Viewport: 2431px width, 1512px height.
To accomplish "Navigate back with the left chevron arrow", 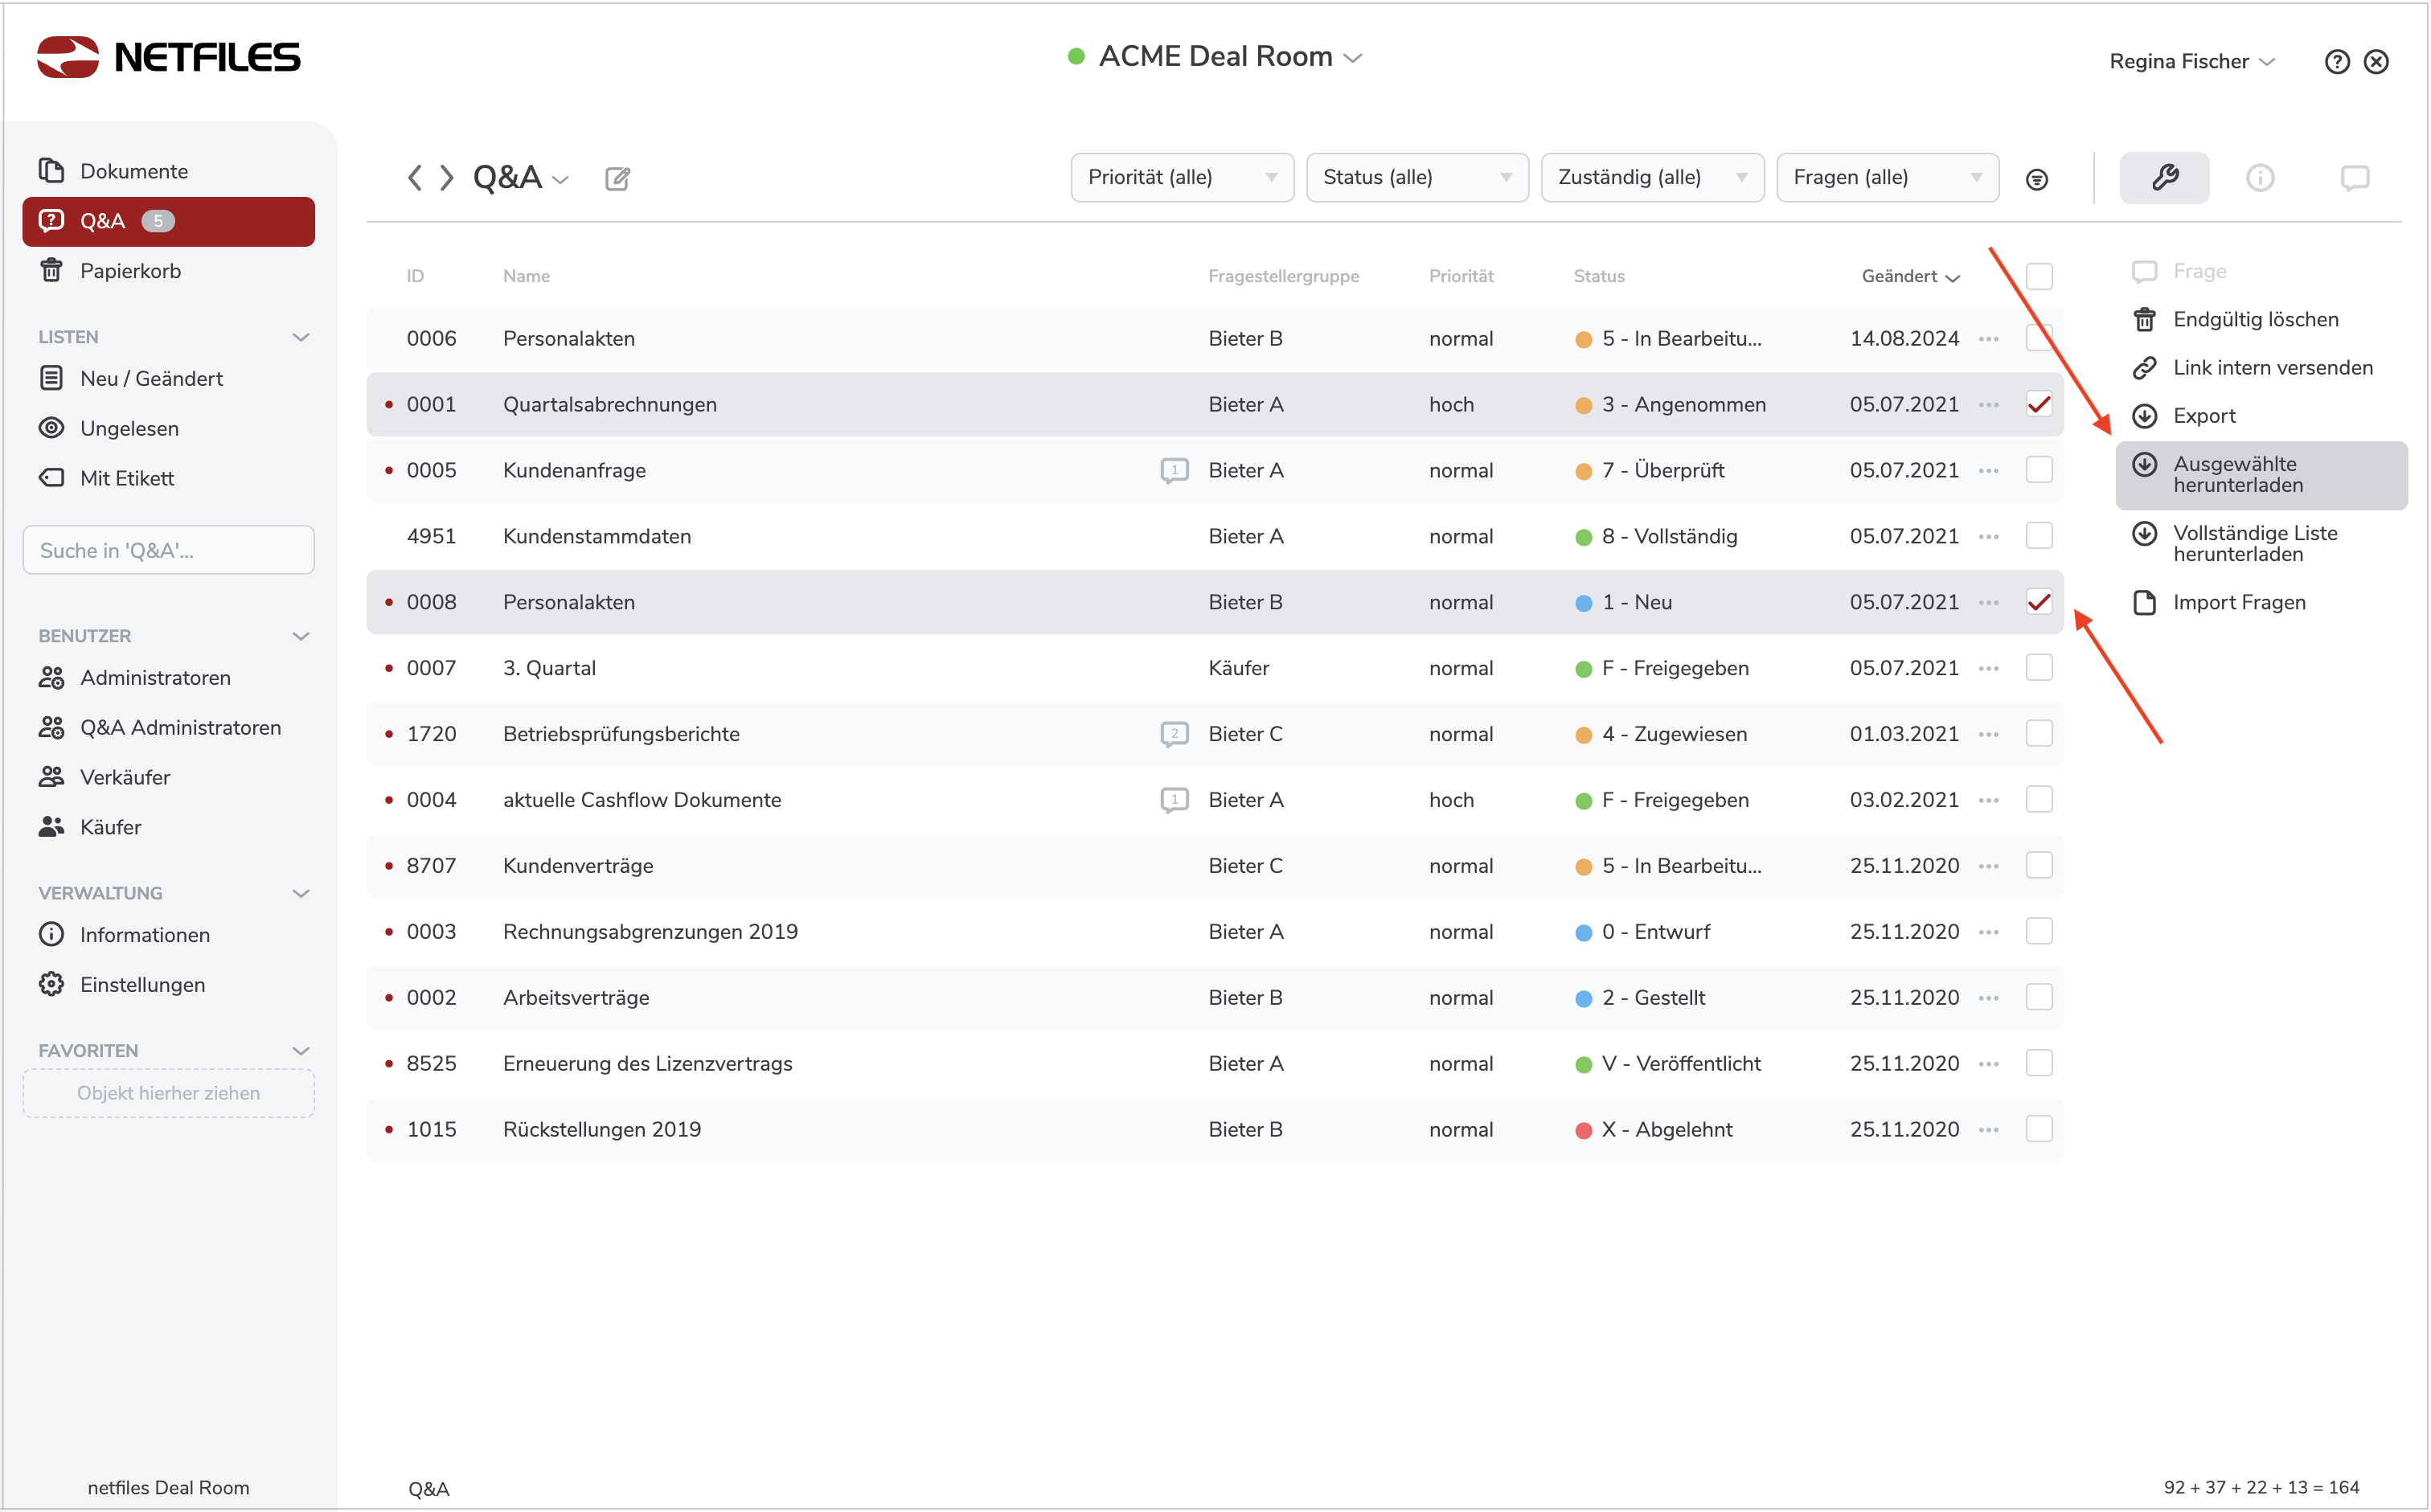I will click(x=414, y=177).
